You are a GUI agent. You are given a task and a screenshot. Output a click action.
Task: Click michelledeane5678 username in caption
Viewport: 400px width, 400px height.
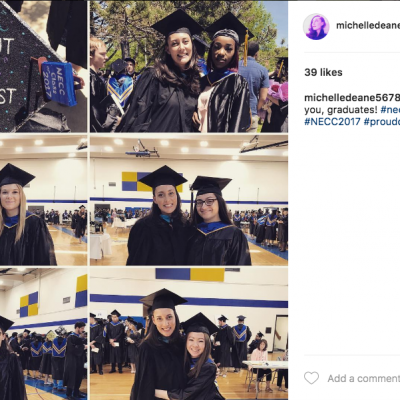point(352,97)
